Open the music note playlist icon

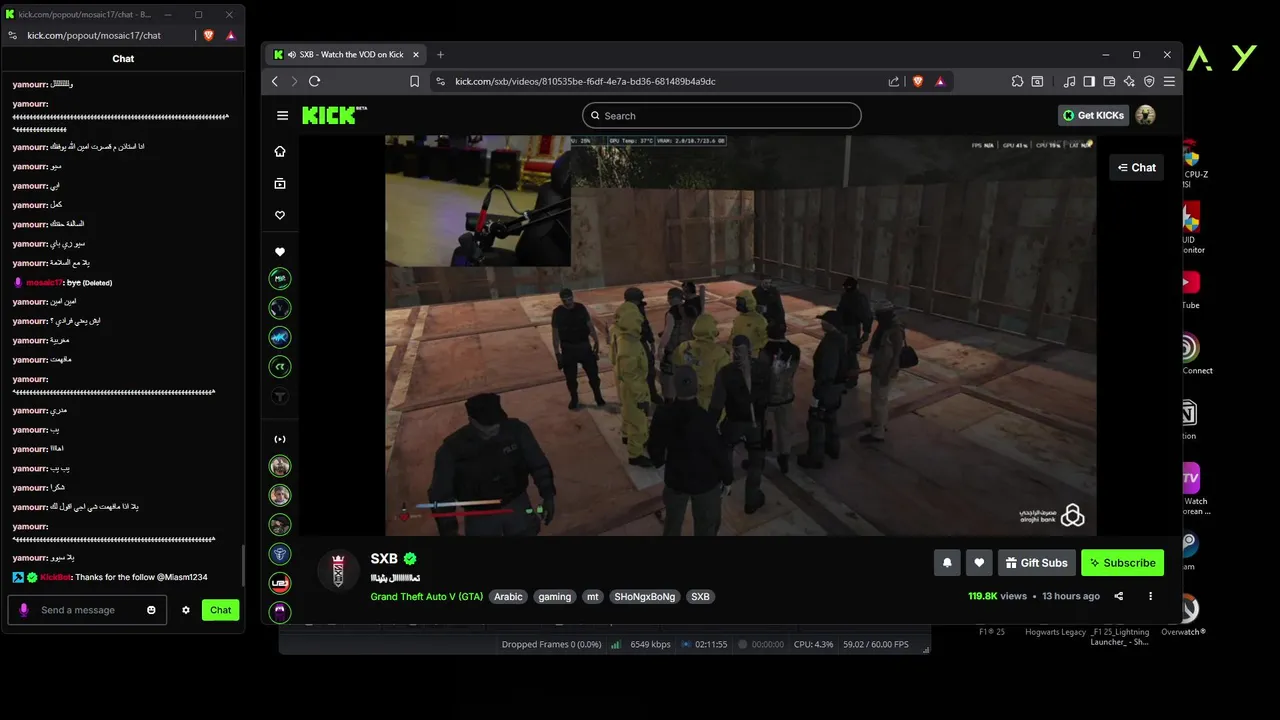click(1070, 81)
